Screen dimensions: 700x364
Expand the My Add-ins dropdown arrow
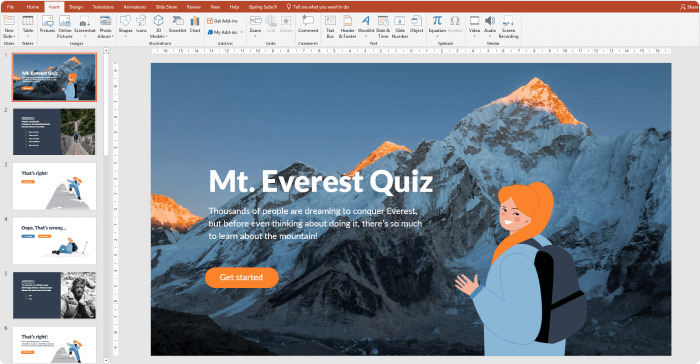click(x=242, y=32)
